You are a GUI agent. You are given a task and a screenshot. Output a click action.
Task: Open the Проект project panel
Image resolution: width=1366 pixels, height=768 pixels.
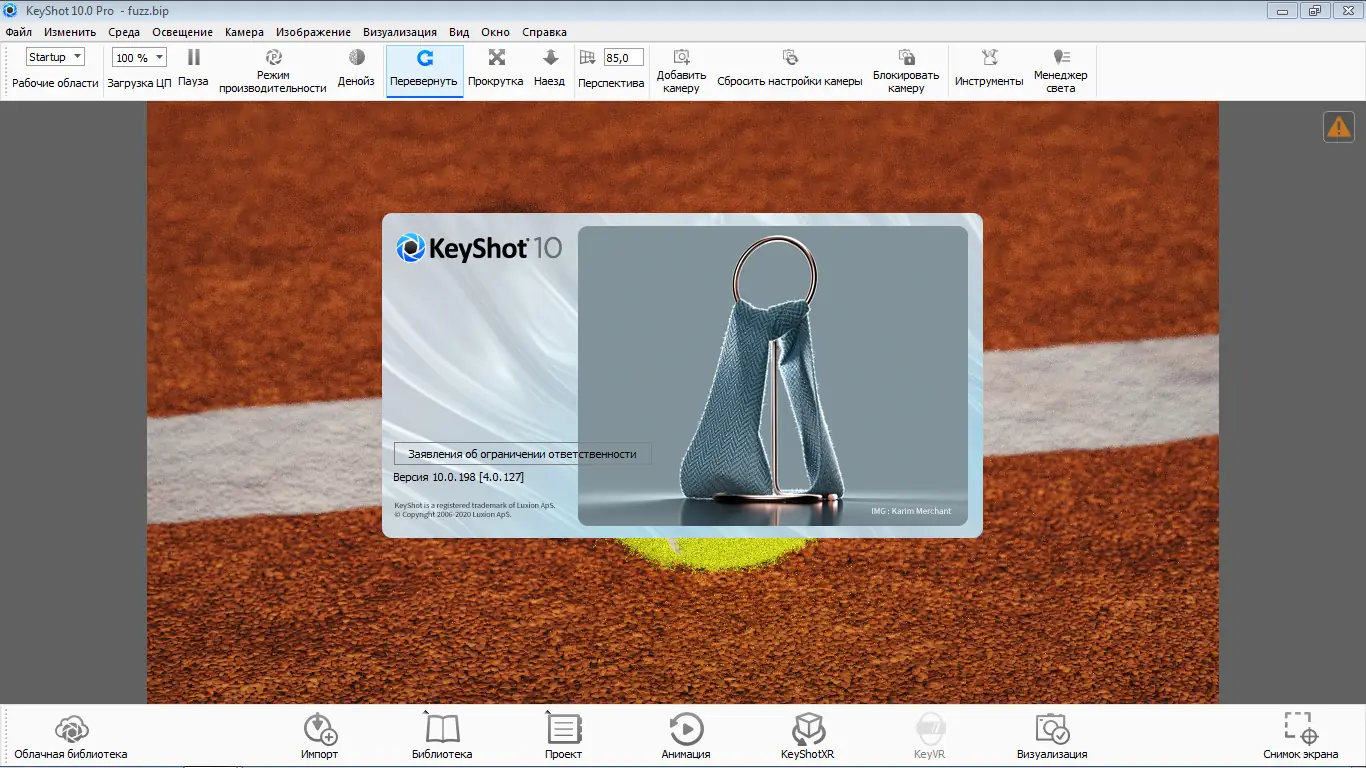564,737
